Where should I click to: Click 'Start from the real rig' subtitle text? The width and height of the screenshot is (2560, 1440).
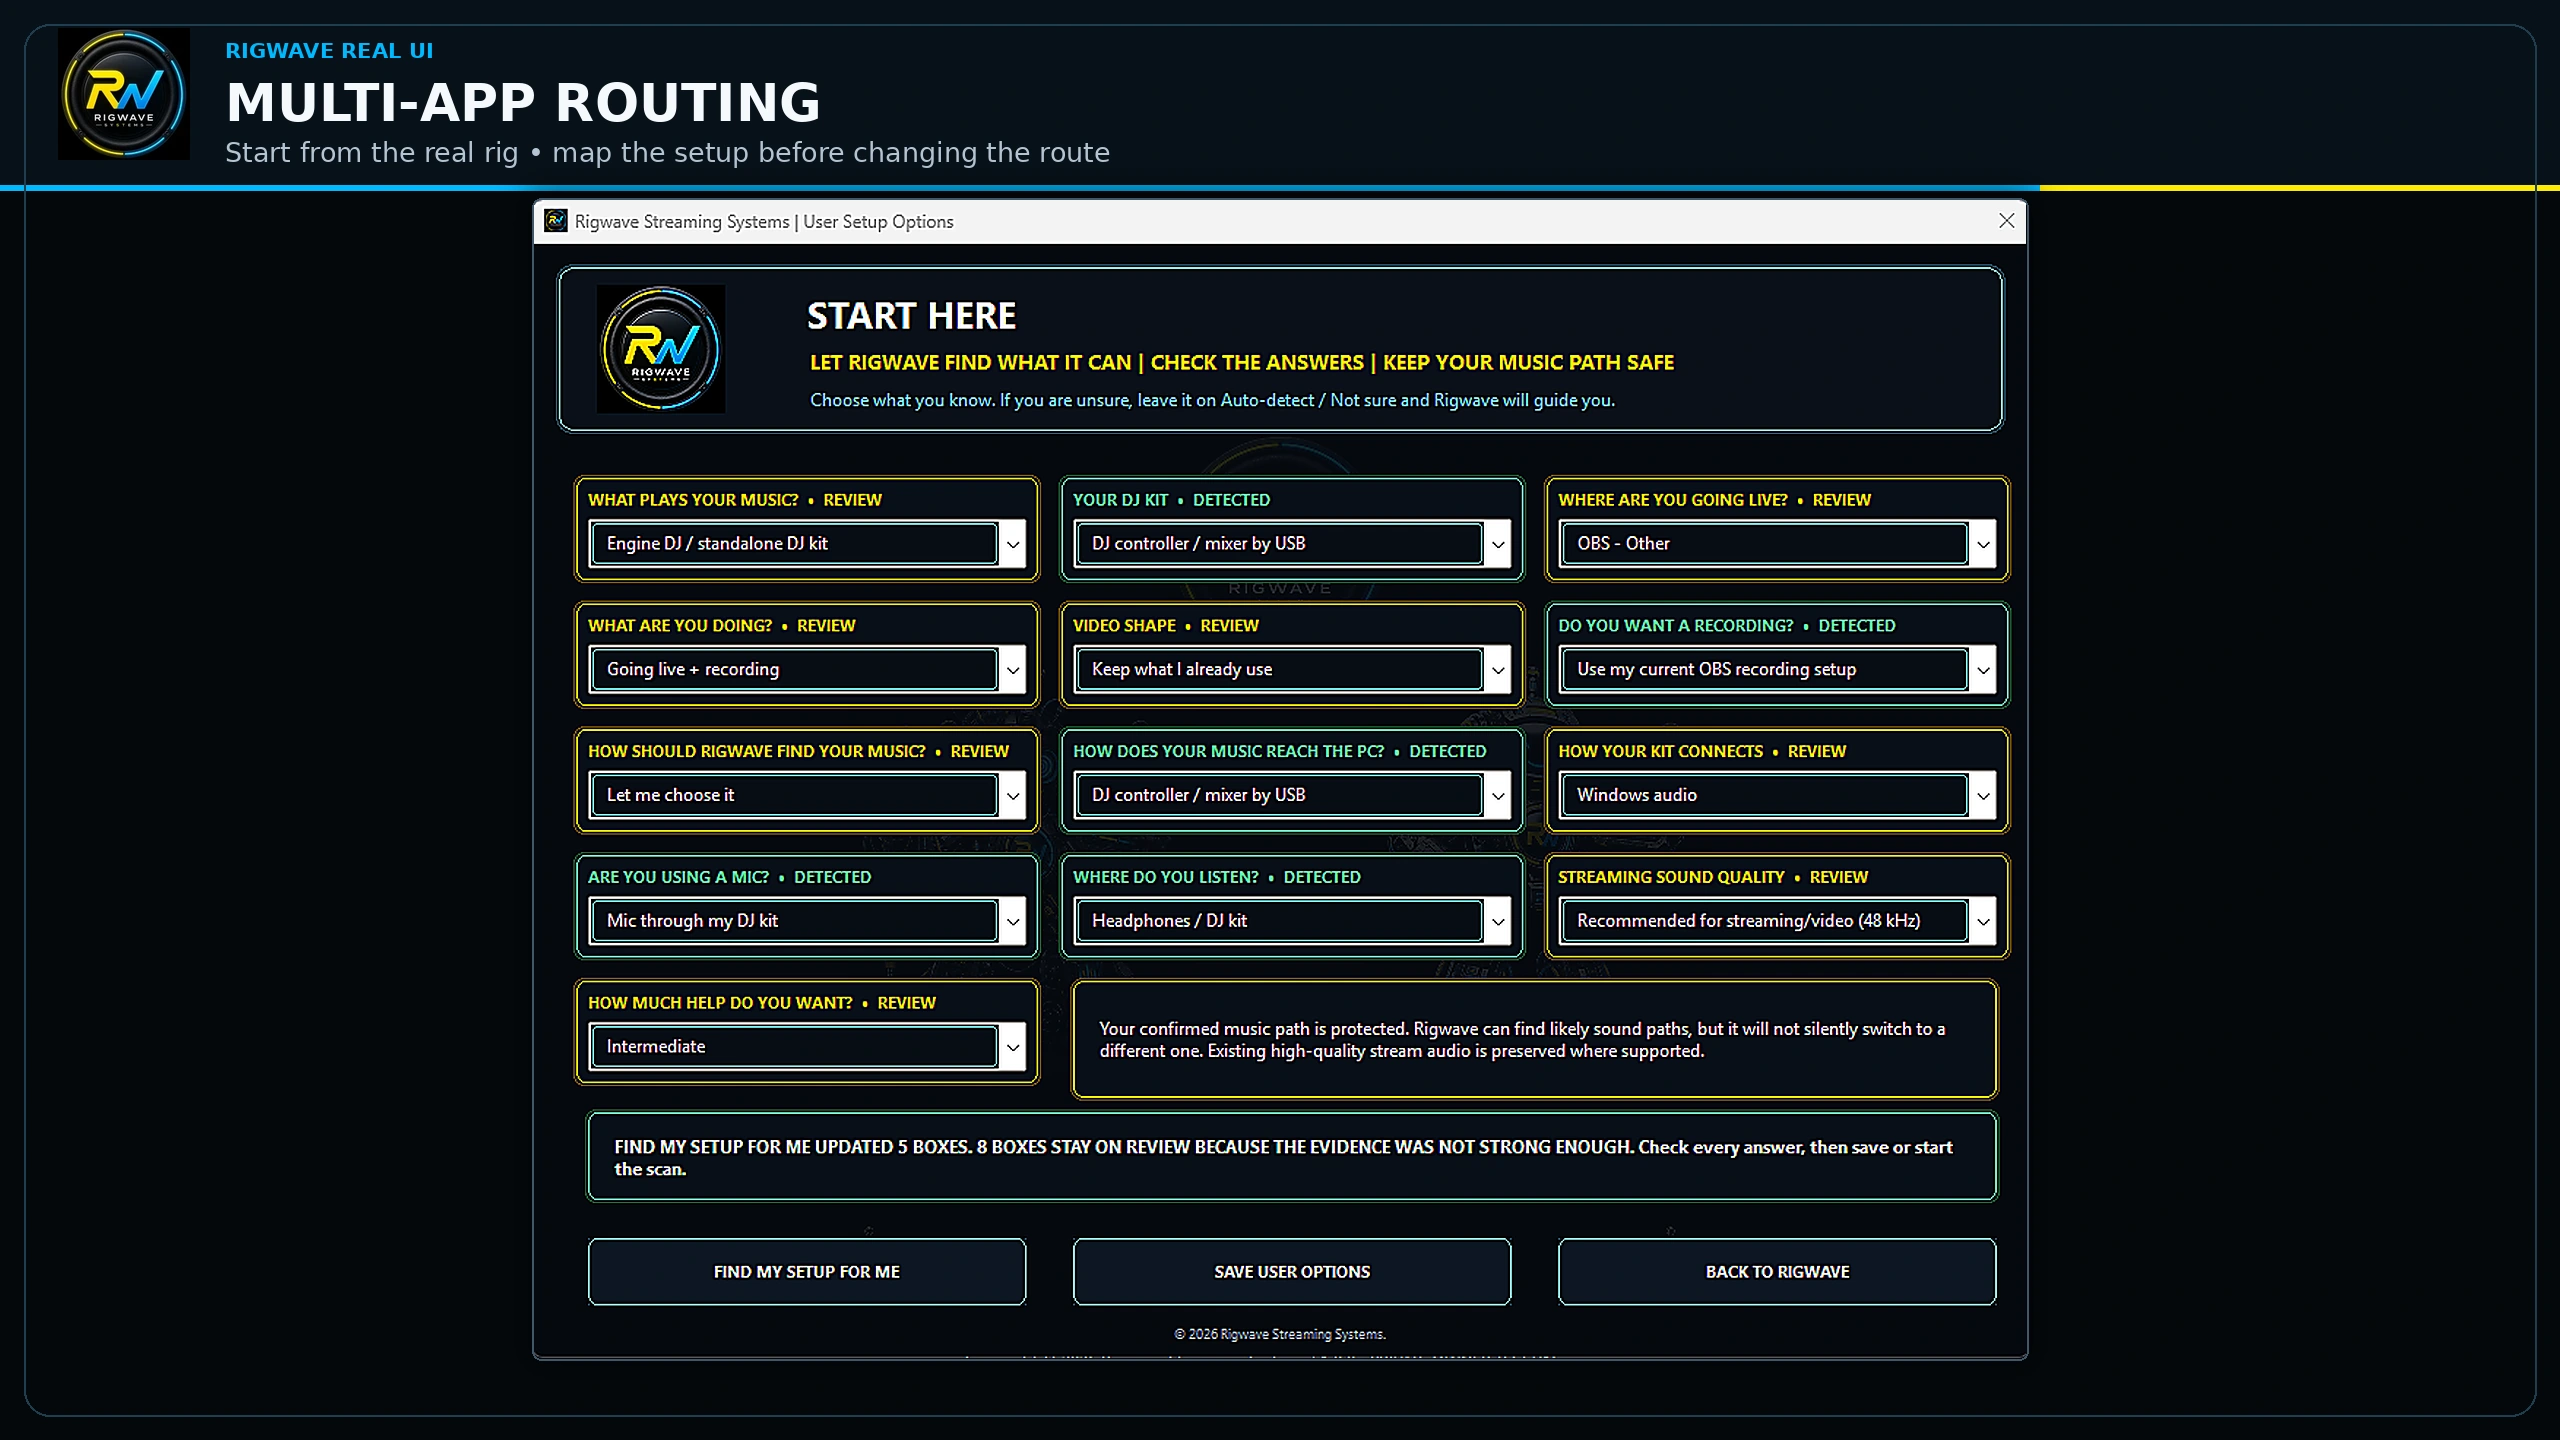[x=667, y=153]
